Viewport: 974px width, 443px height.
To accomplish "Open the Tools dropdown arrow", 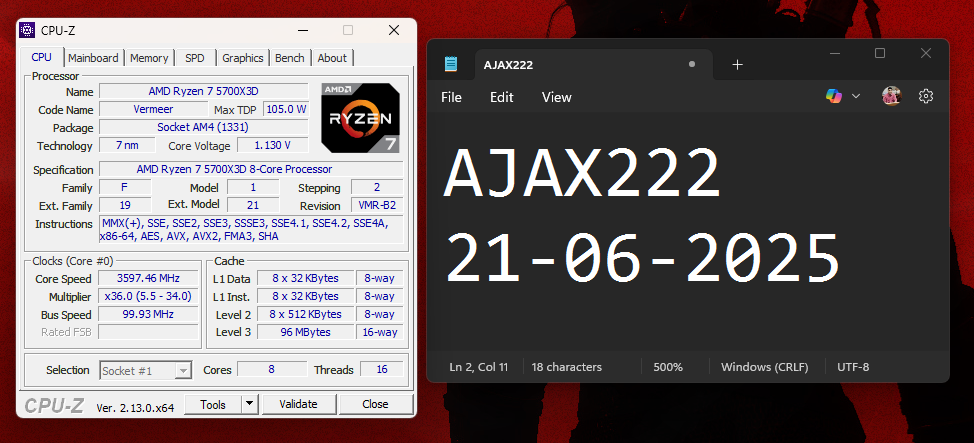I will click(x=249, y=404).
